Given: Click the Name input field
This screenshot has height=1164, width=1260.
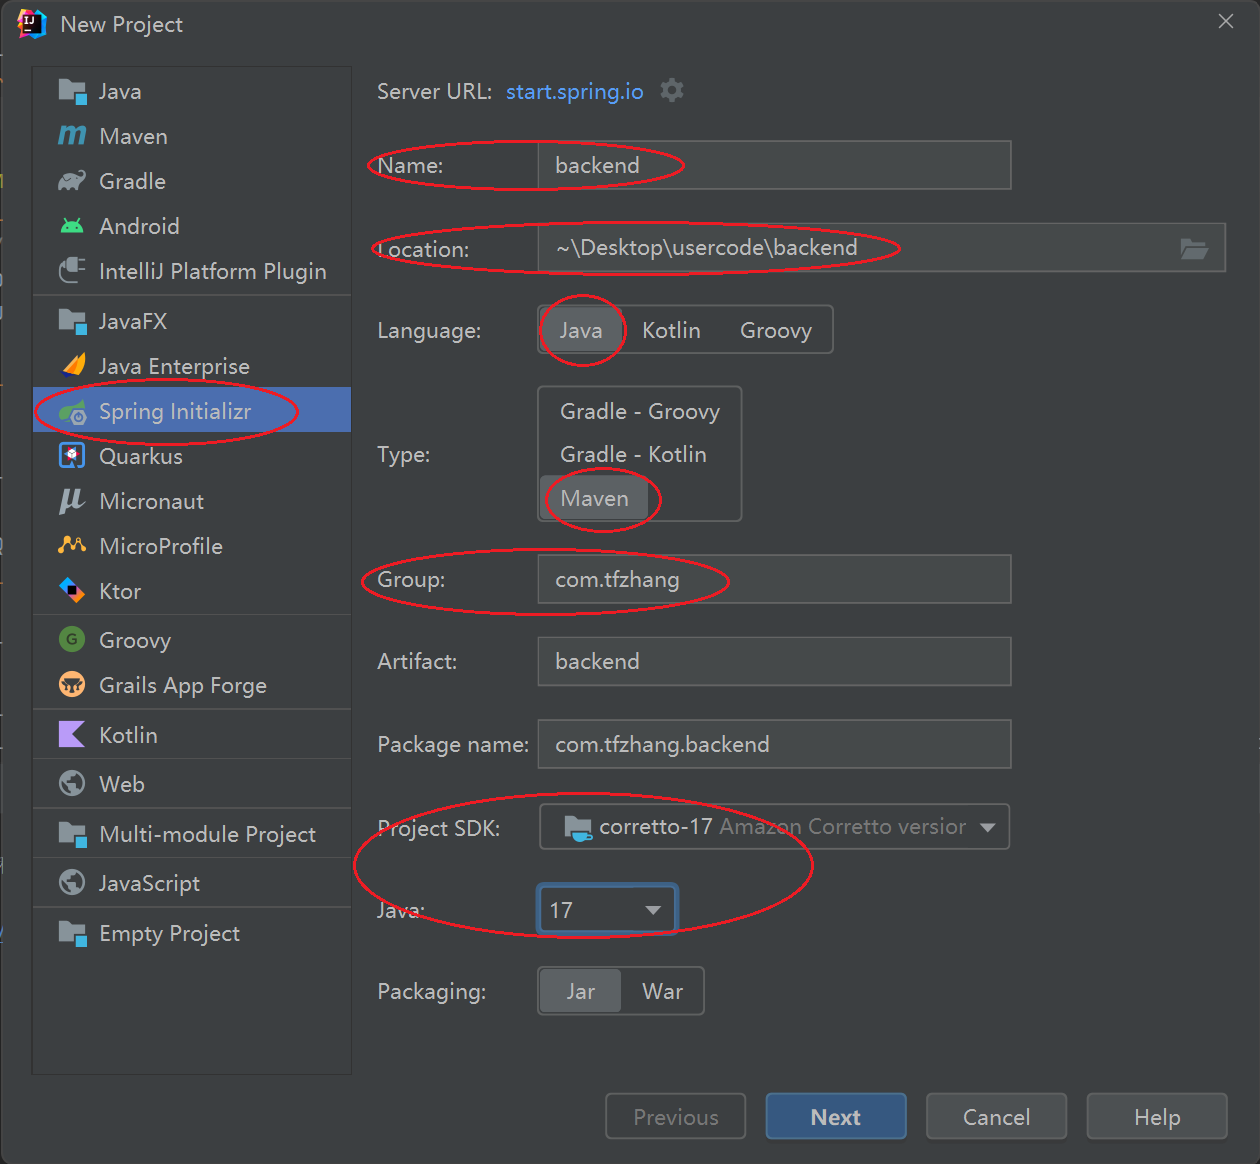Looking at the screenshot, I should click(774, 165).
